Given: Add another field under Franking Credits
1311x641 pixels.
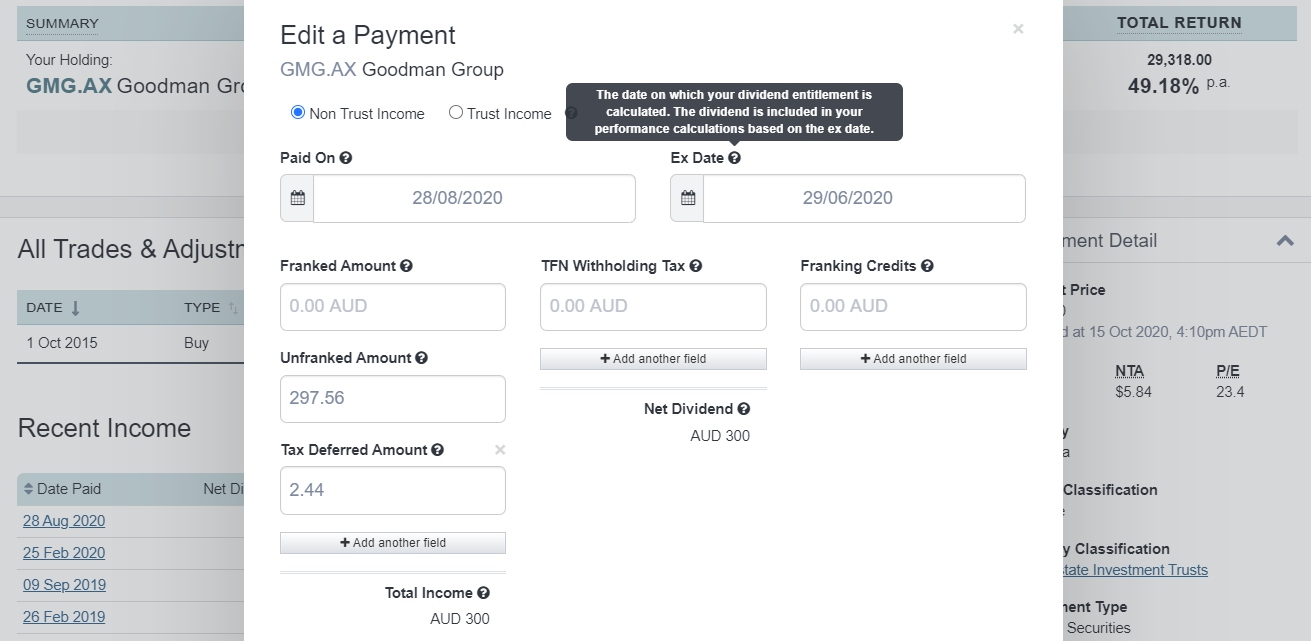Looking at the screenshot, I should tap(913, 359).
